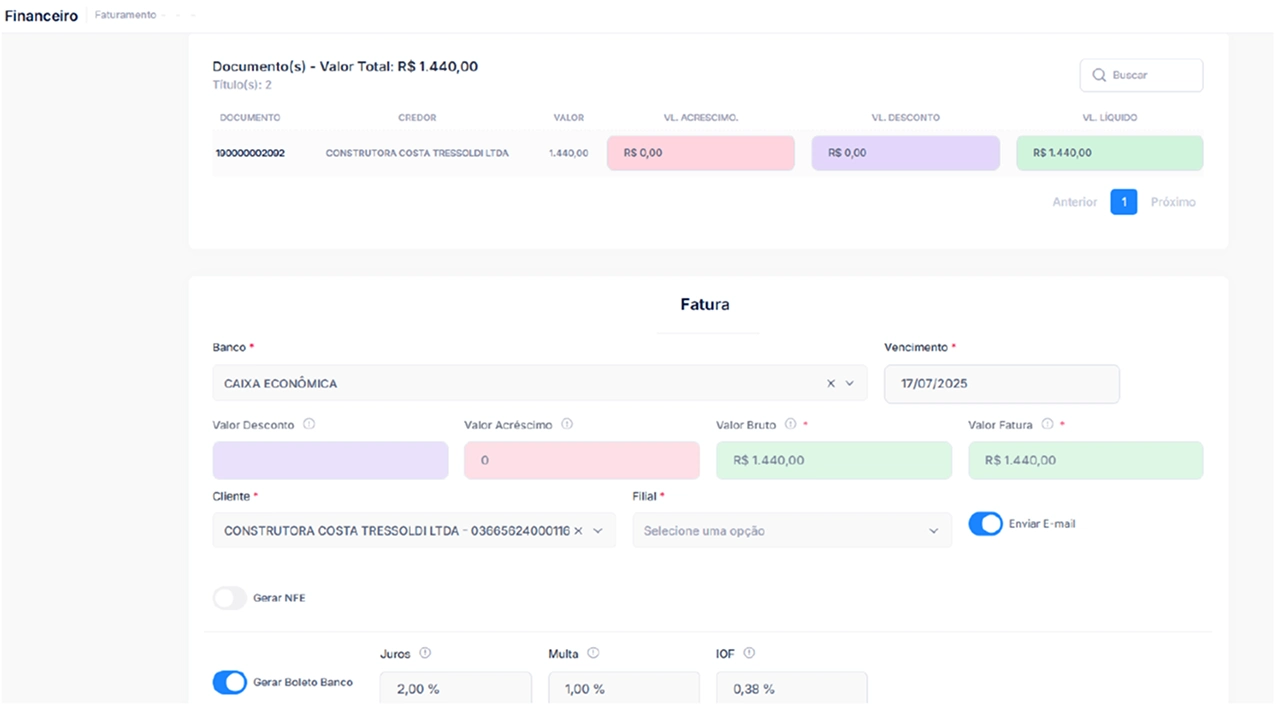
Task: Click the info icon next to Multa
Action: point(593,653)
